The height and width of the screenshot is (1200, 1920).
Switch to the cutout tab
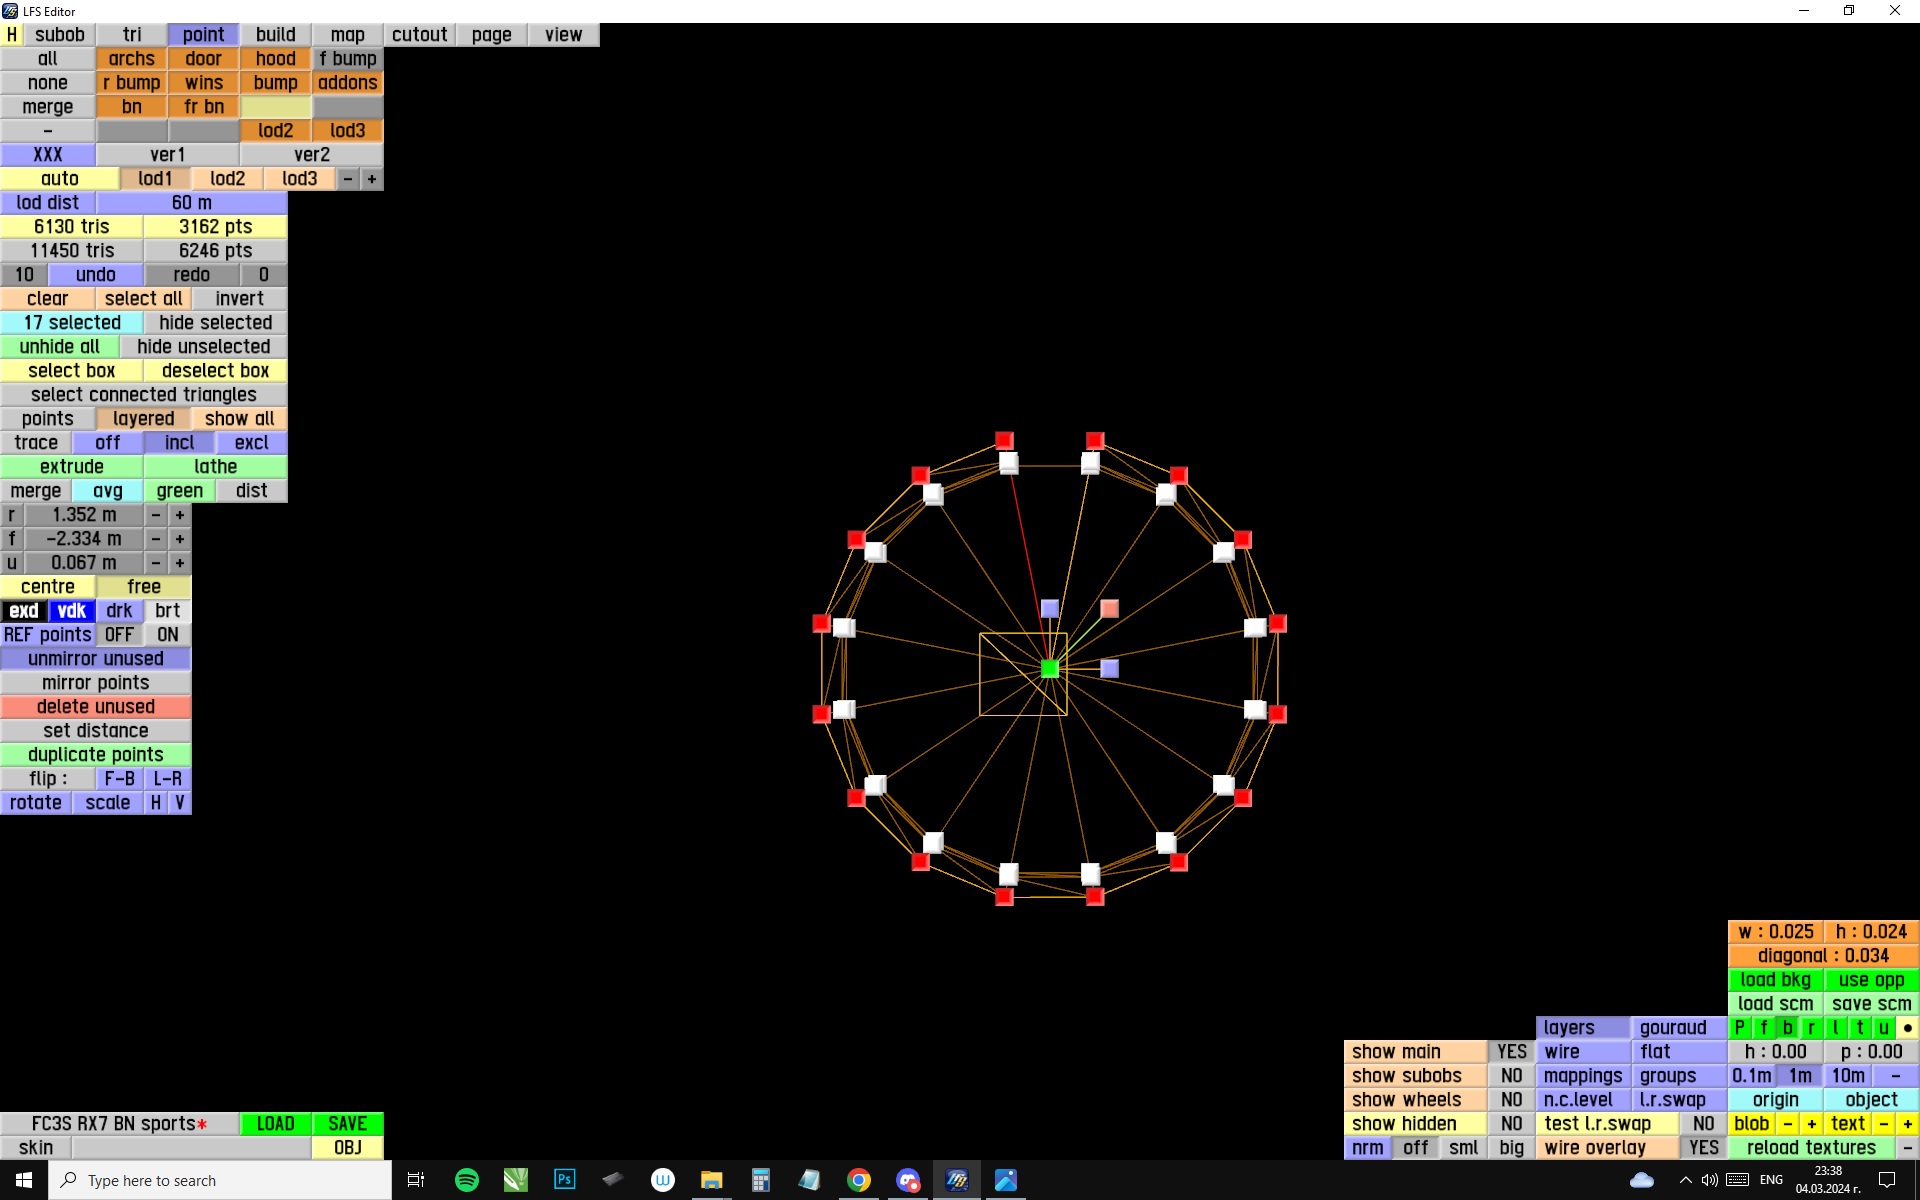[419, 35]
